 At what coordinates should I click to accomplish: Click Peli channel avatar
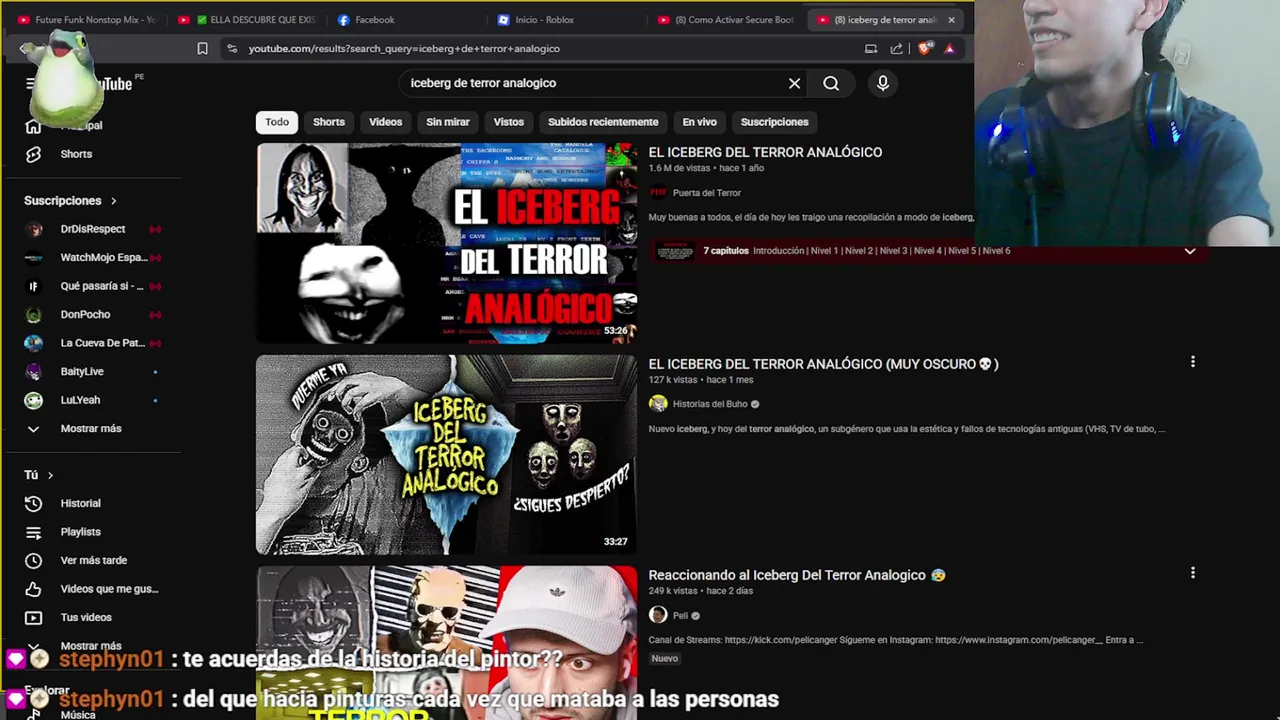[658, 615]
